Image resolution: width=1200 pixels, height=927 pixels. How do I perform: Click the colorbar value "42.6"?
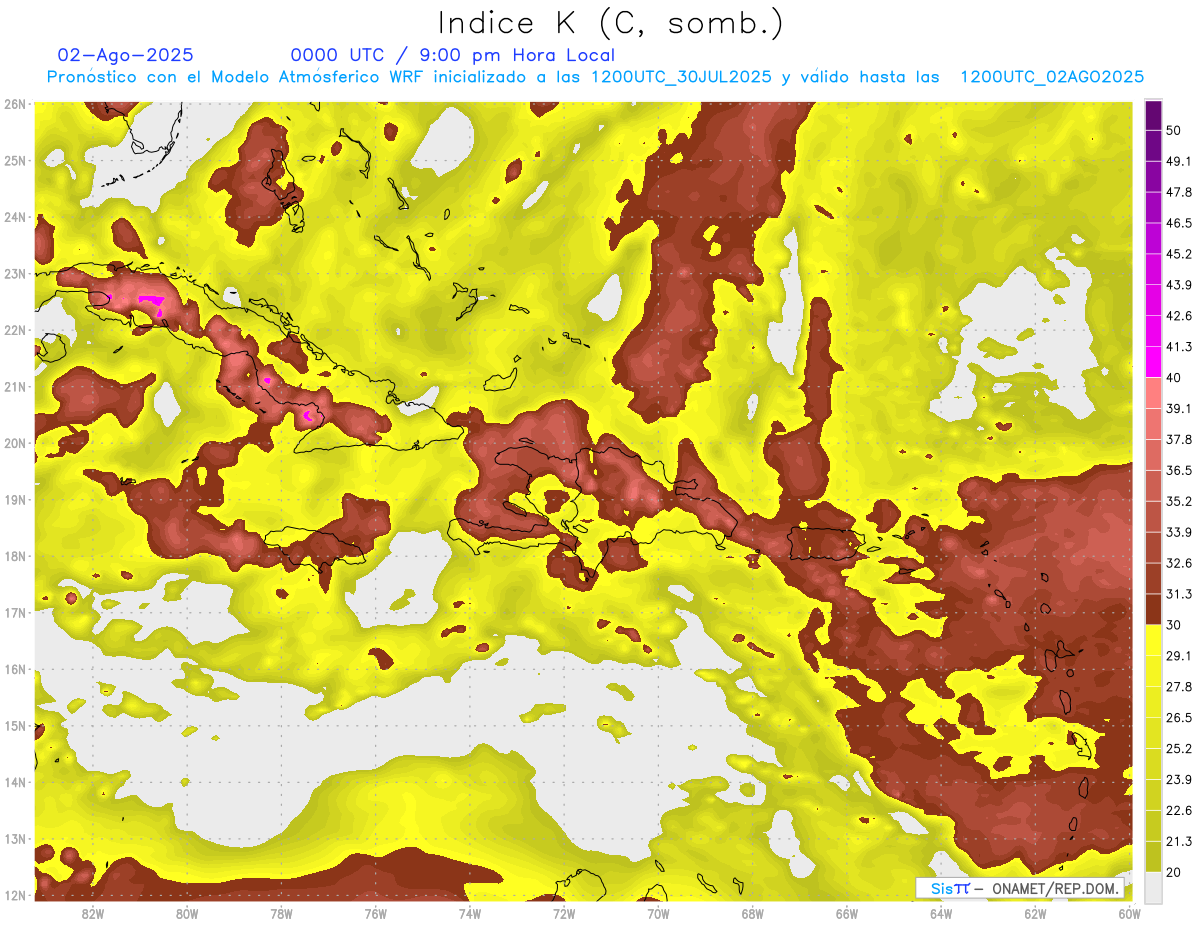pos(1179,316)
